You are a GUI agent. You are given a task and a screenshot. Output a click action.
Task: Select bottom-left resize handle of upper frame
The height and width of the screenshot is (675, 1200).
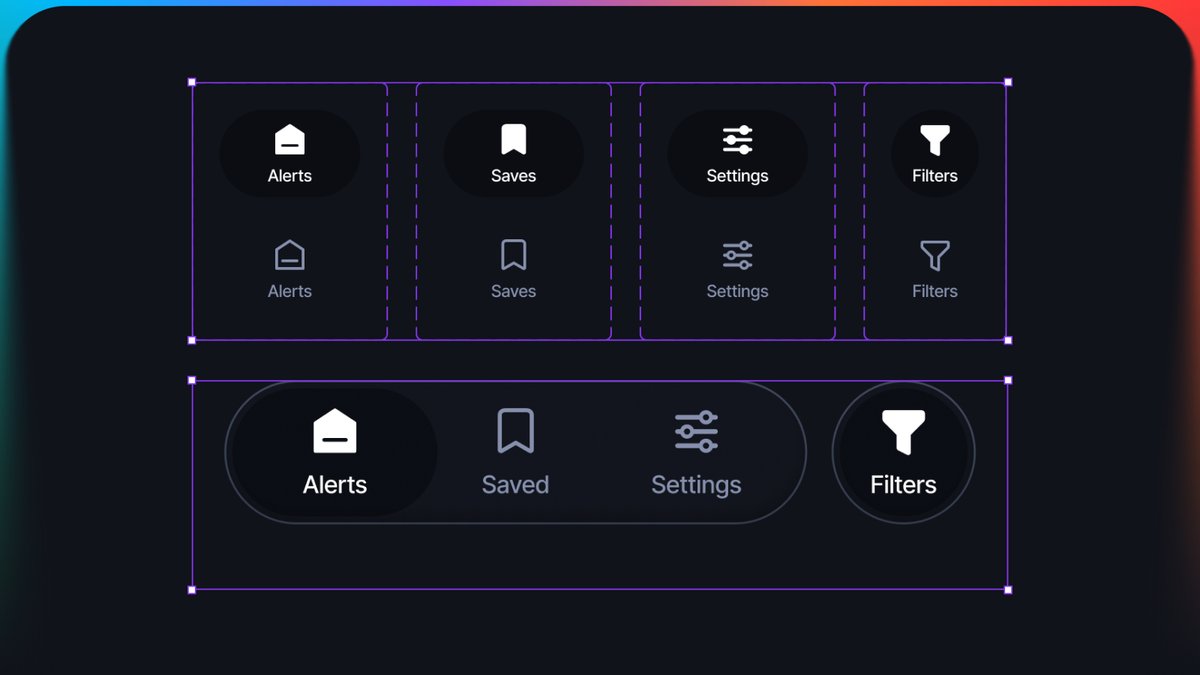click(192, 340)
